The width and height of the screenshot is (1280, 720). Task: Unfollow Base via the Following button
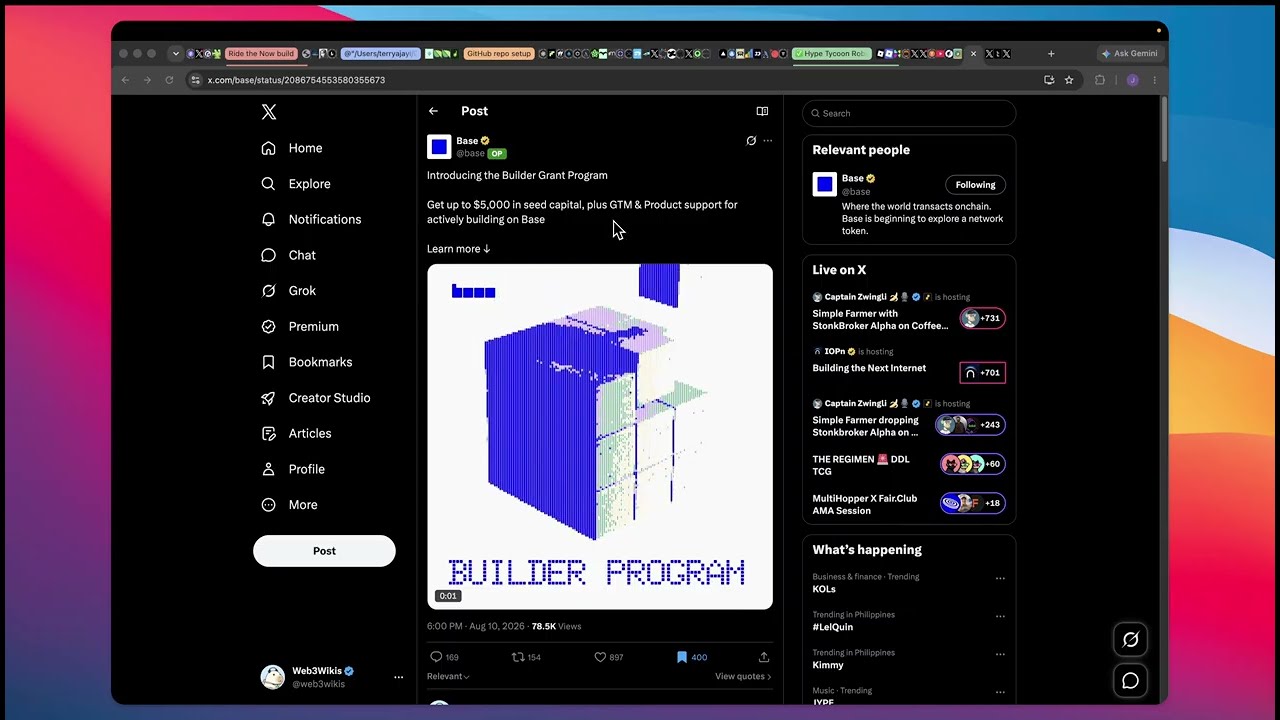coord(975,185)
